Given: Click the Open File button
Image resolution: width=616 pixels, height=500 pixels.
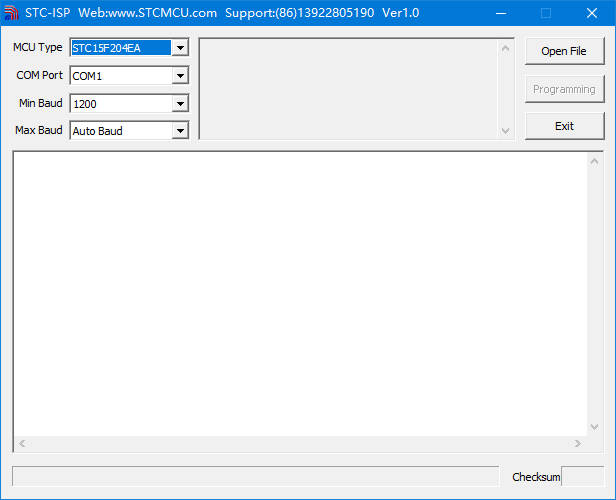Looking at the screenshot, I should click(564, 51).
